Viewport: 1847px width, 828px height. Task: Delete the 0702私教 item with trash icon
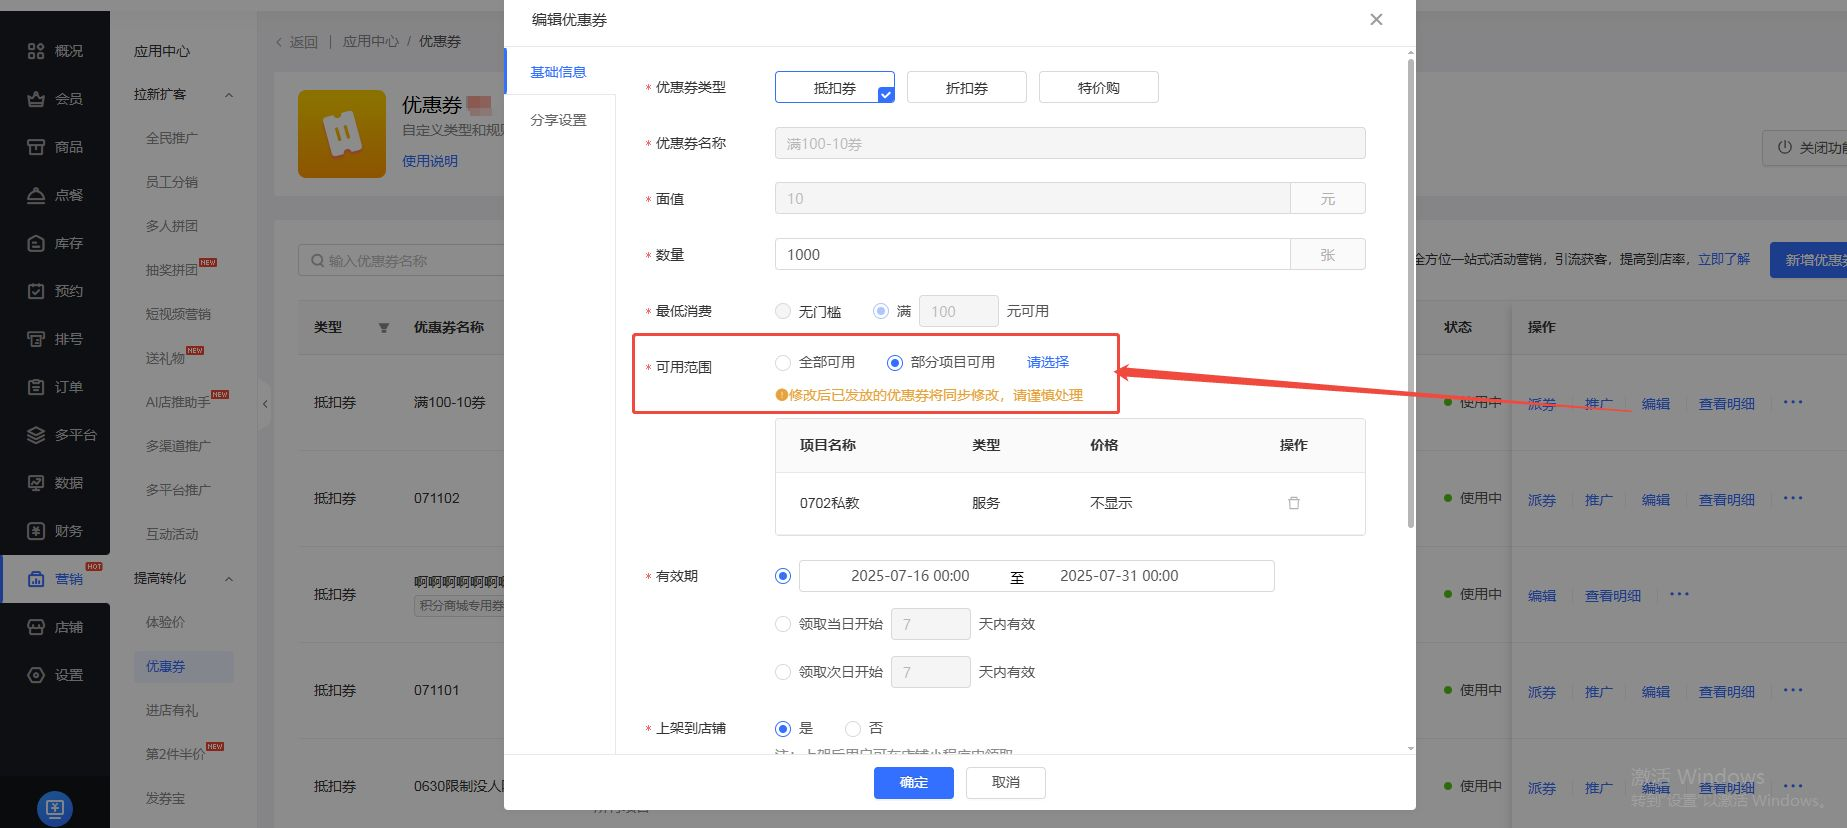click(x=1293, y=503)
